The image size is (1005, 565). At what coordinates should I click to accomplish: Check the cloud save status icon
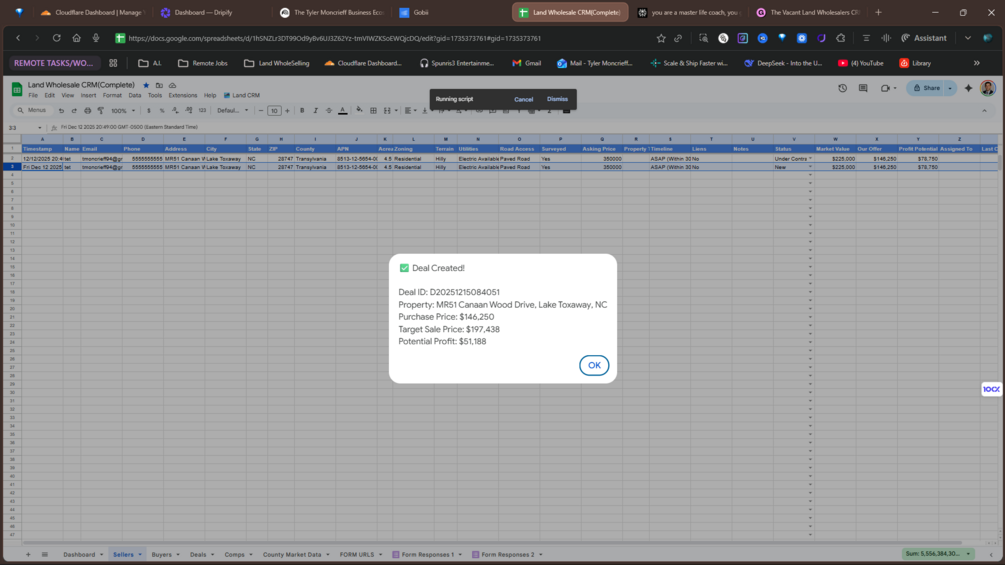(x=172, y=85)
